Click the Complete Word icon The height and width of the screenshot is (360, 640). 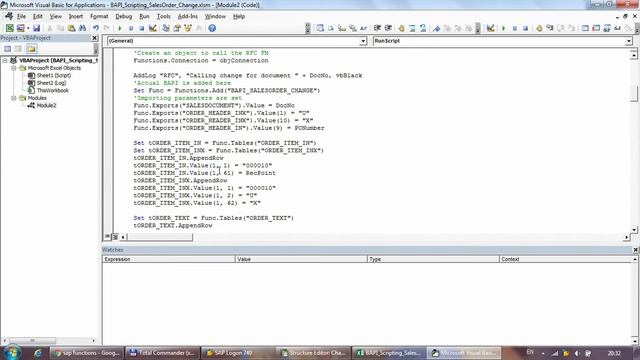[x=363, y=28]
